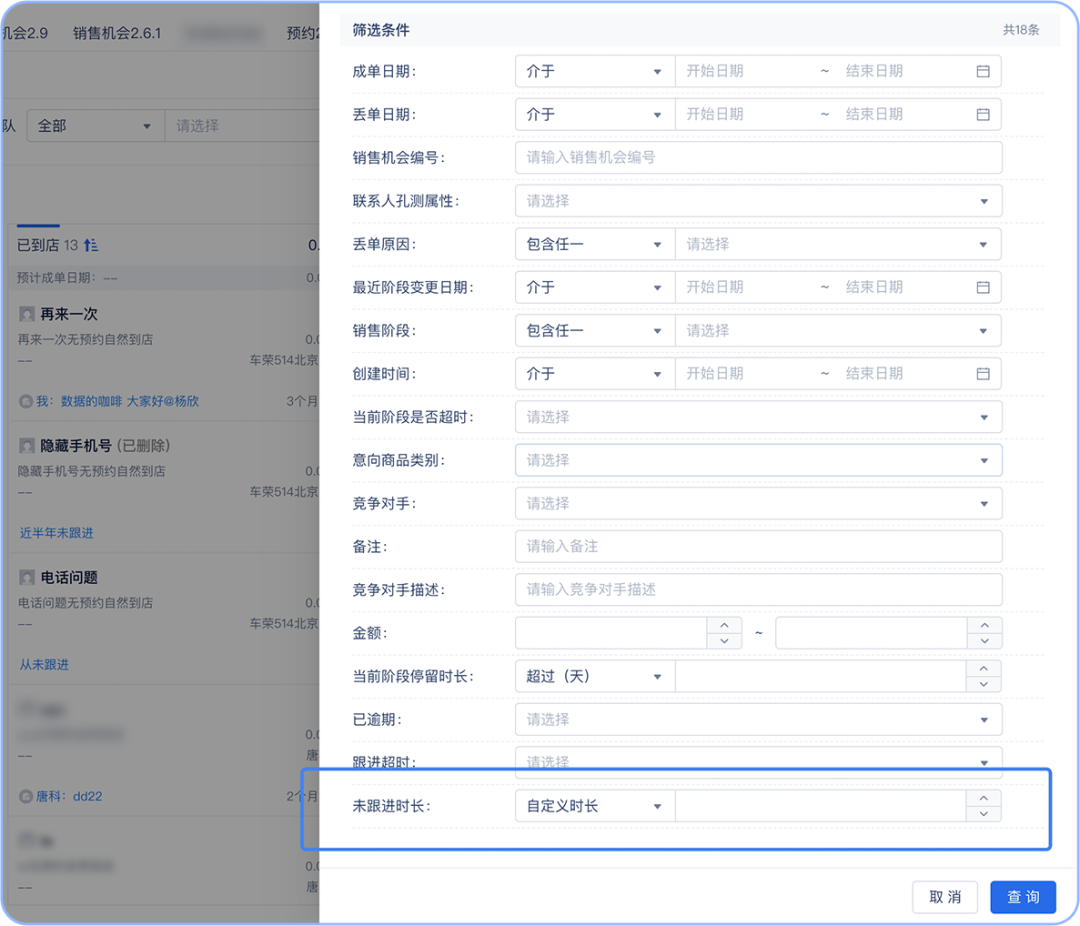Image resolution: width=1080 pixels, height=926 pixels.
Task: Open 超过（天） dropdown for 当前阶段停留时长
Action: coord(595,676)
